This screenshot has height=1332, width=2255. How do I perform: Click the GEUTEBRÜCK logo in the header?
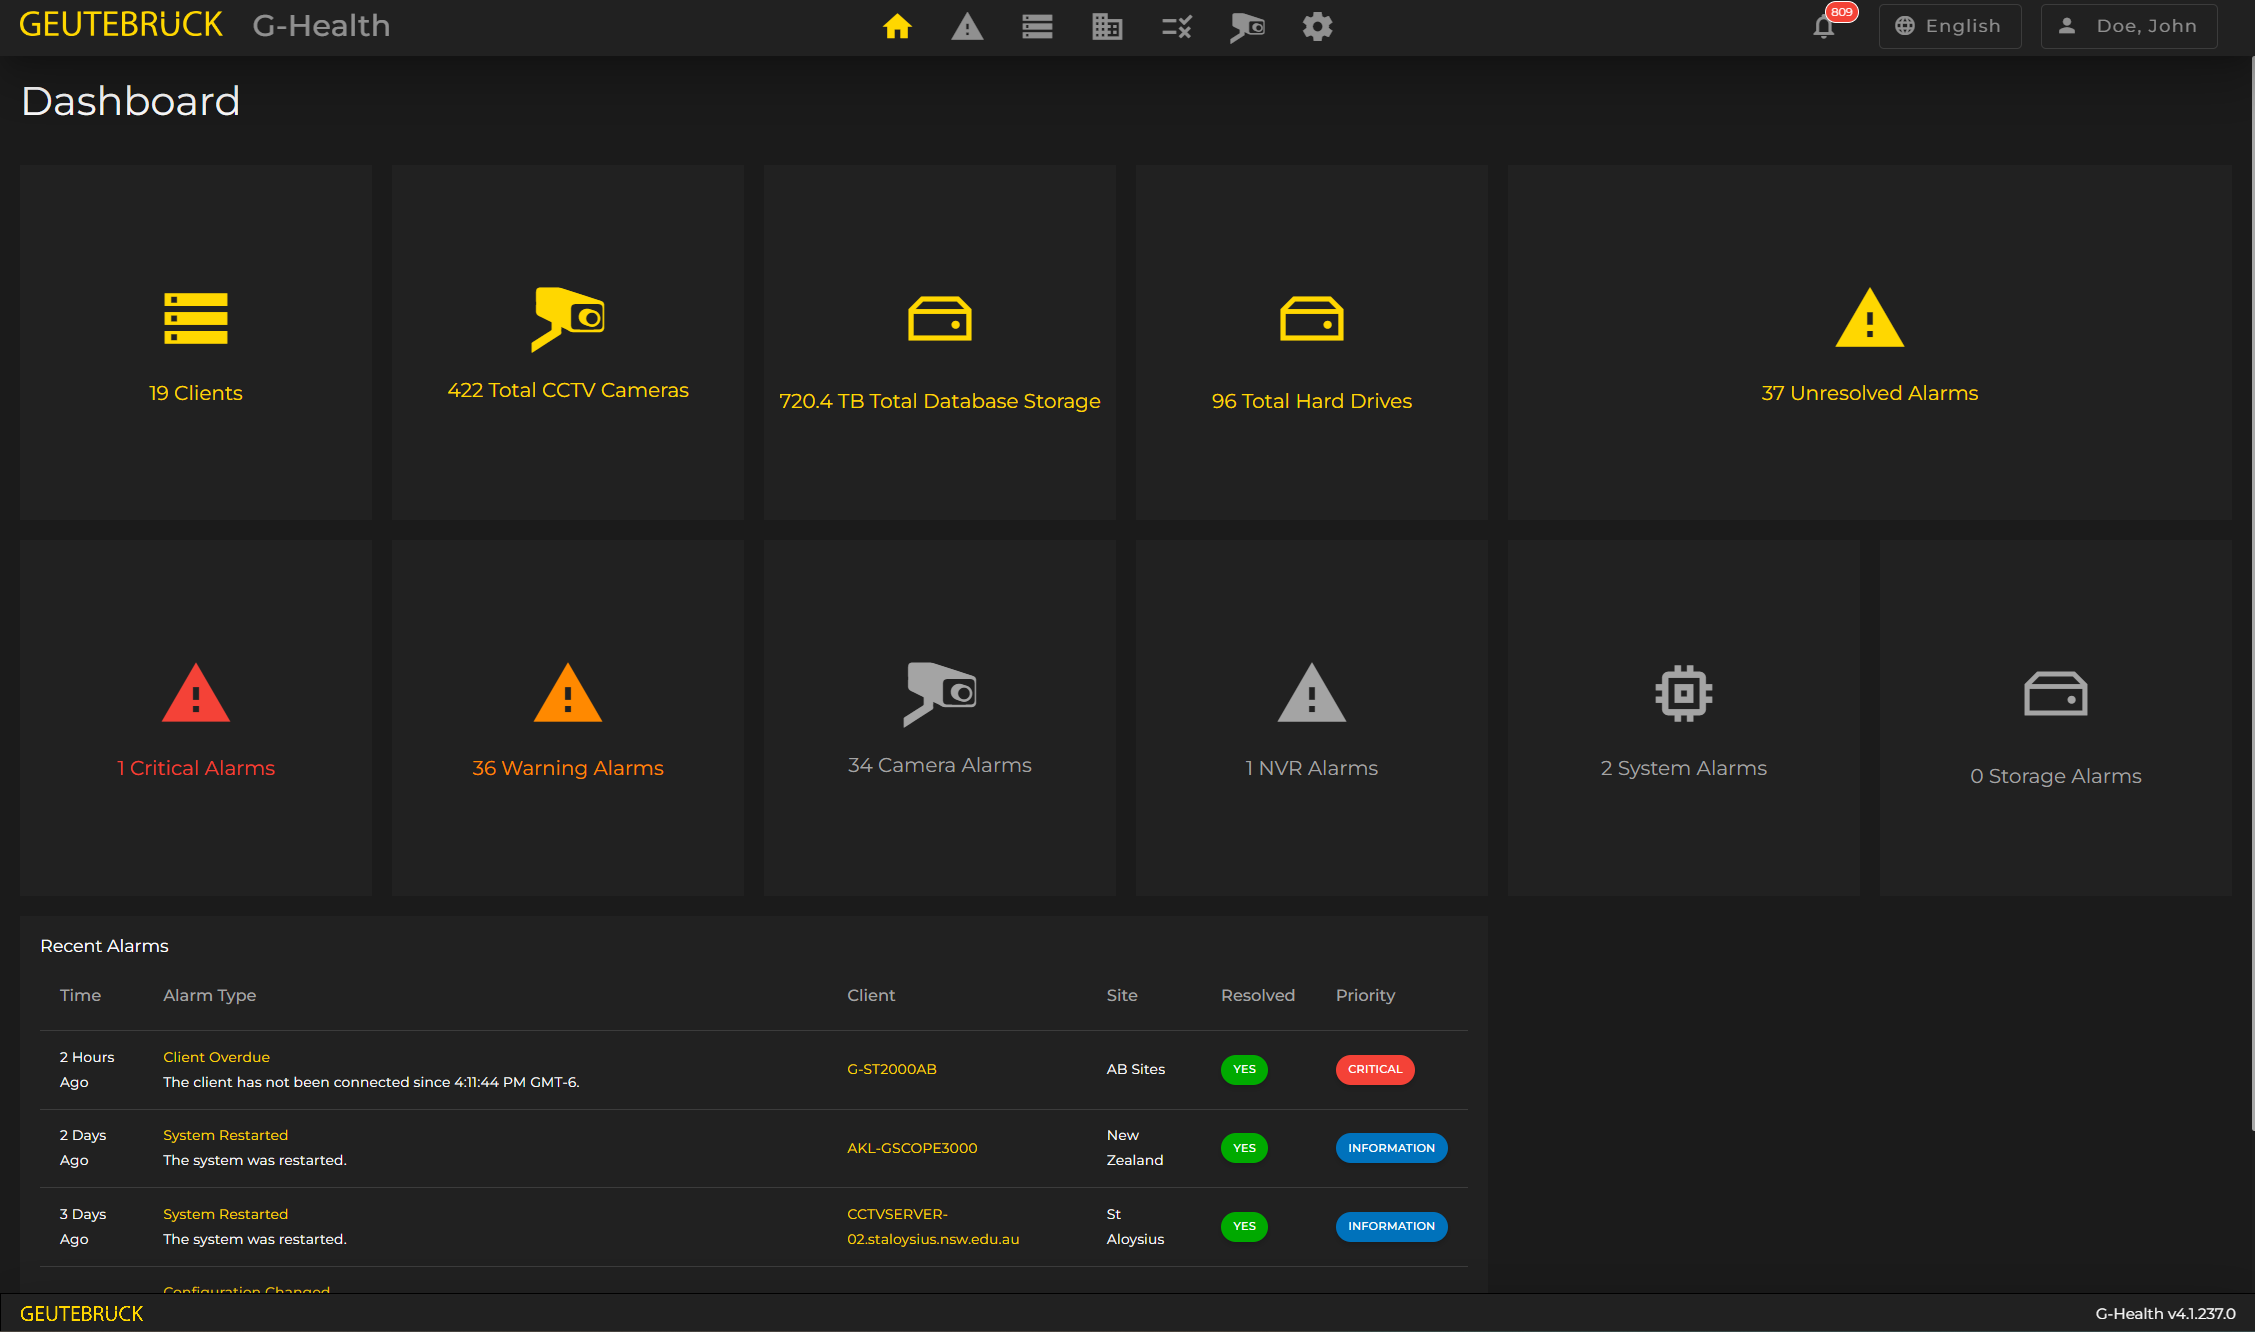point(121,24)
